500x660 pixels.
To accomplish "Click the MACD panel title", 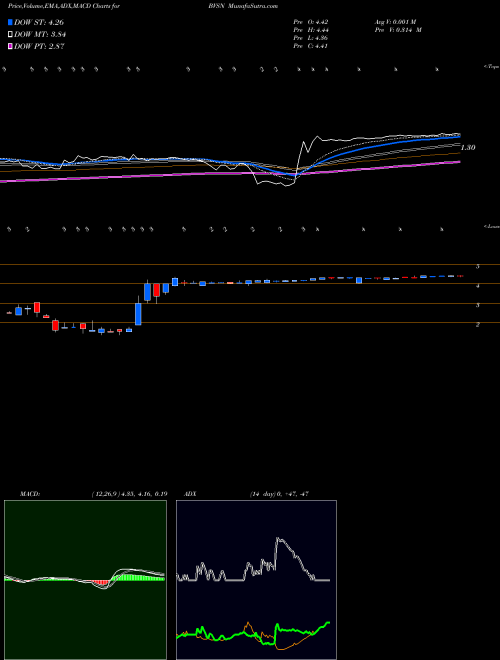I will 29,494.
